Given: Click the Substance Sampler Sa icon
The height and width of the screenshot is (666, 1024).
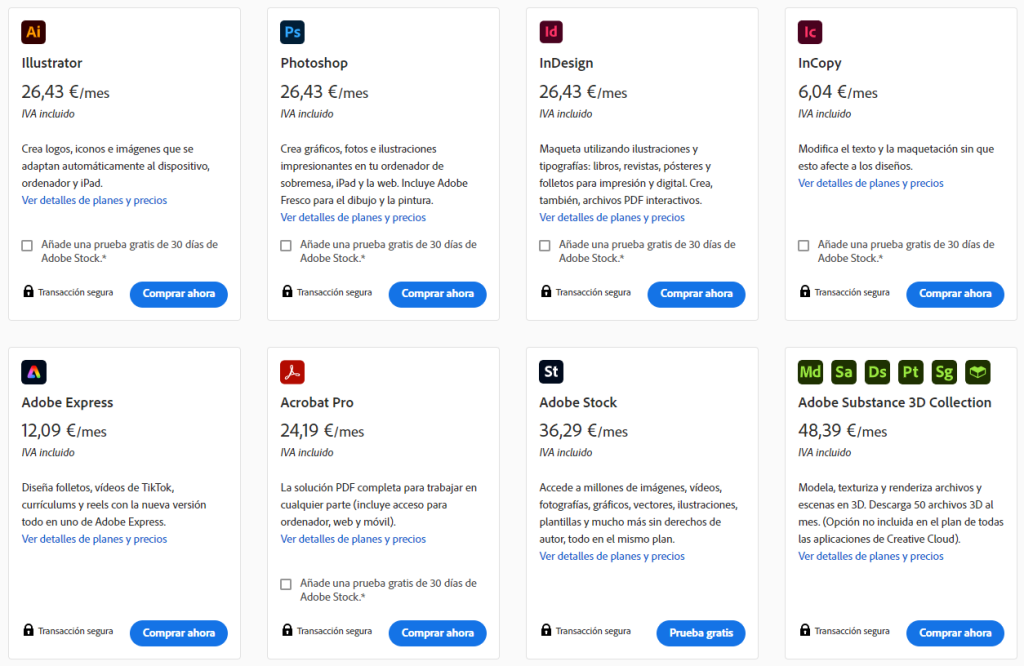Looking at the screenshot, I should click(x=844, y=372).
